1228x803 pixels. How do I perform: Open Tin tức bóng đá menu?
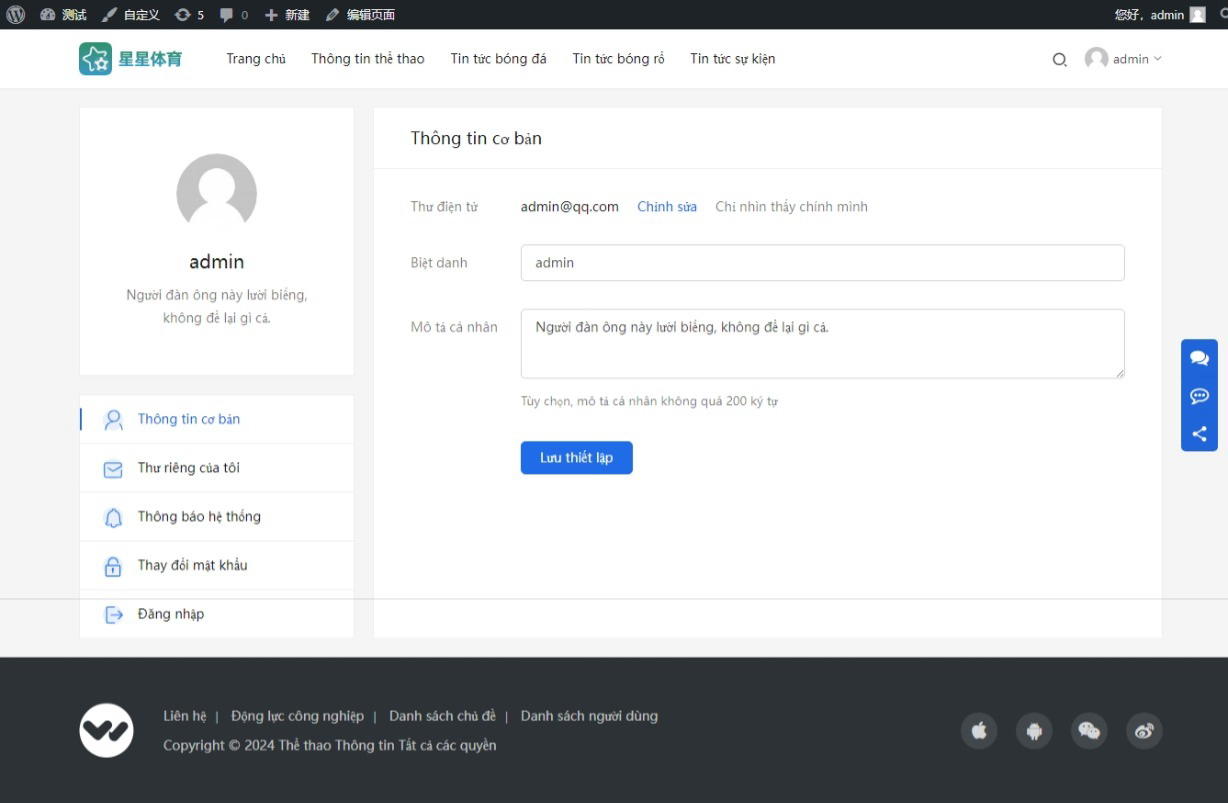(x=498, y=58)
